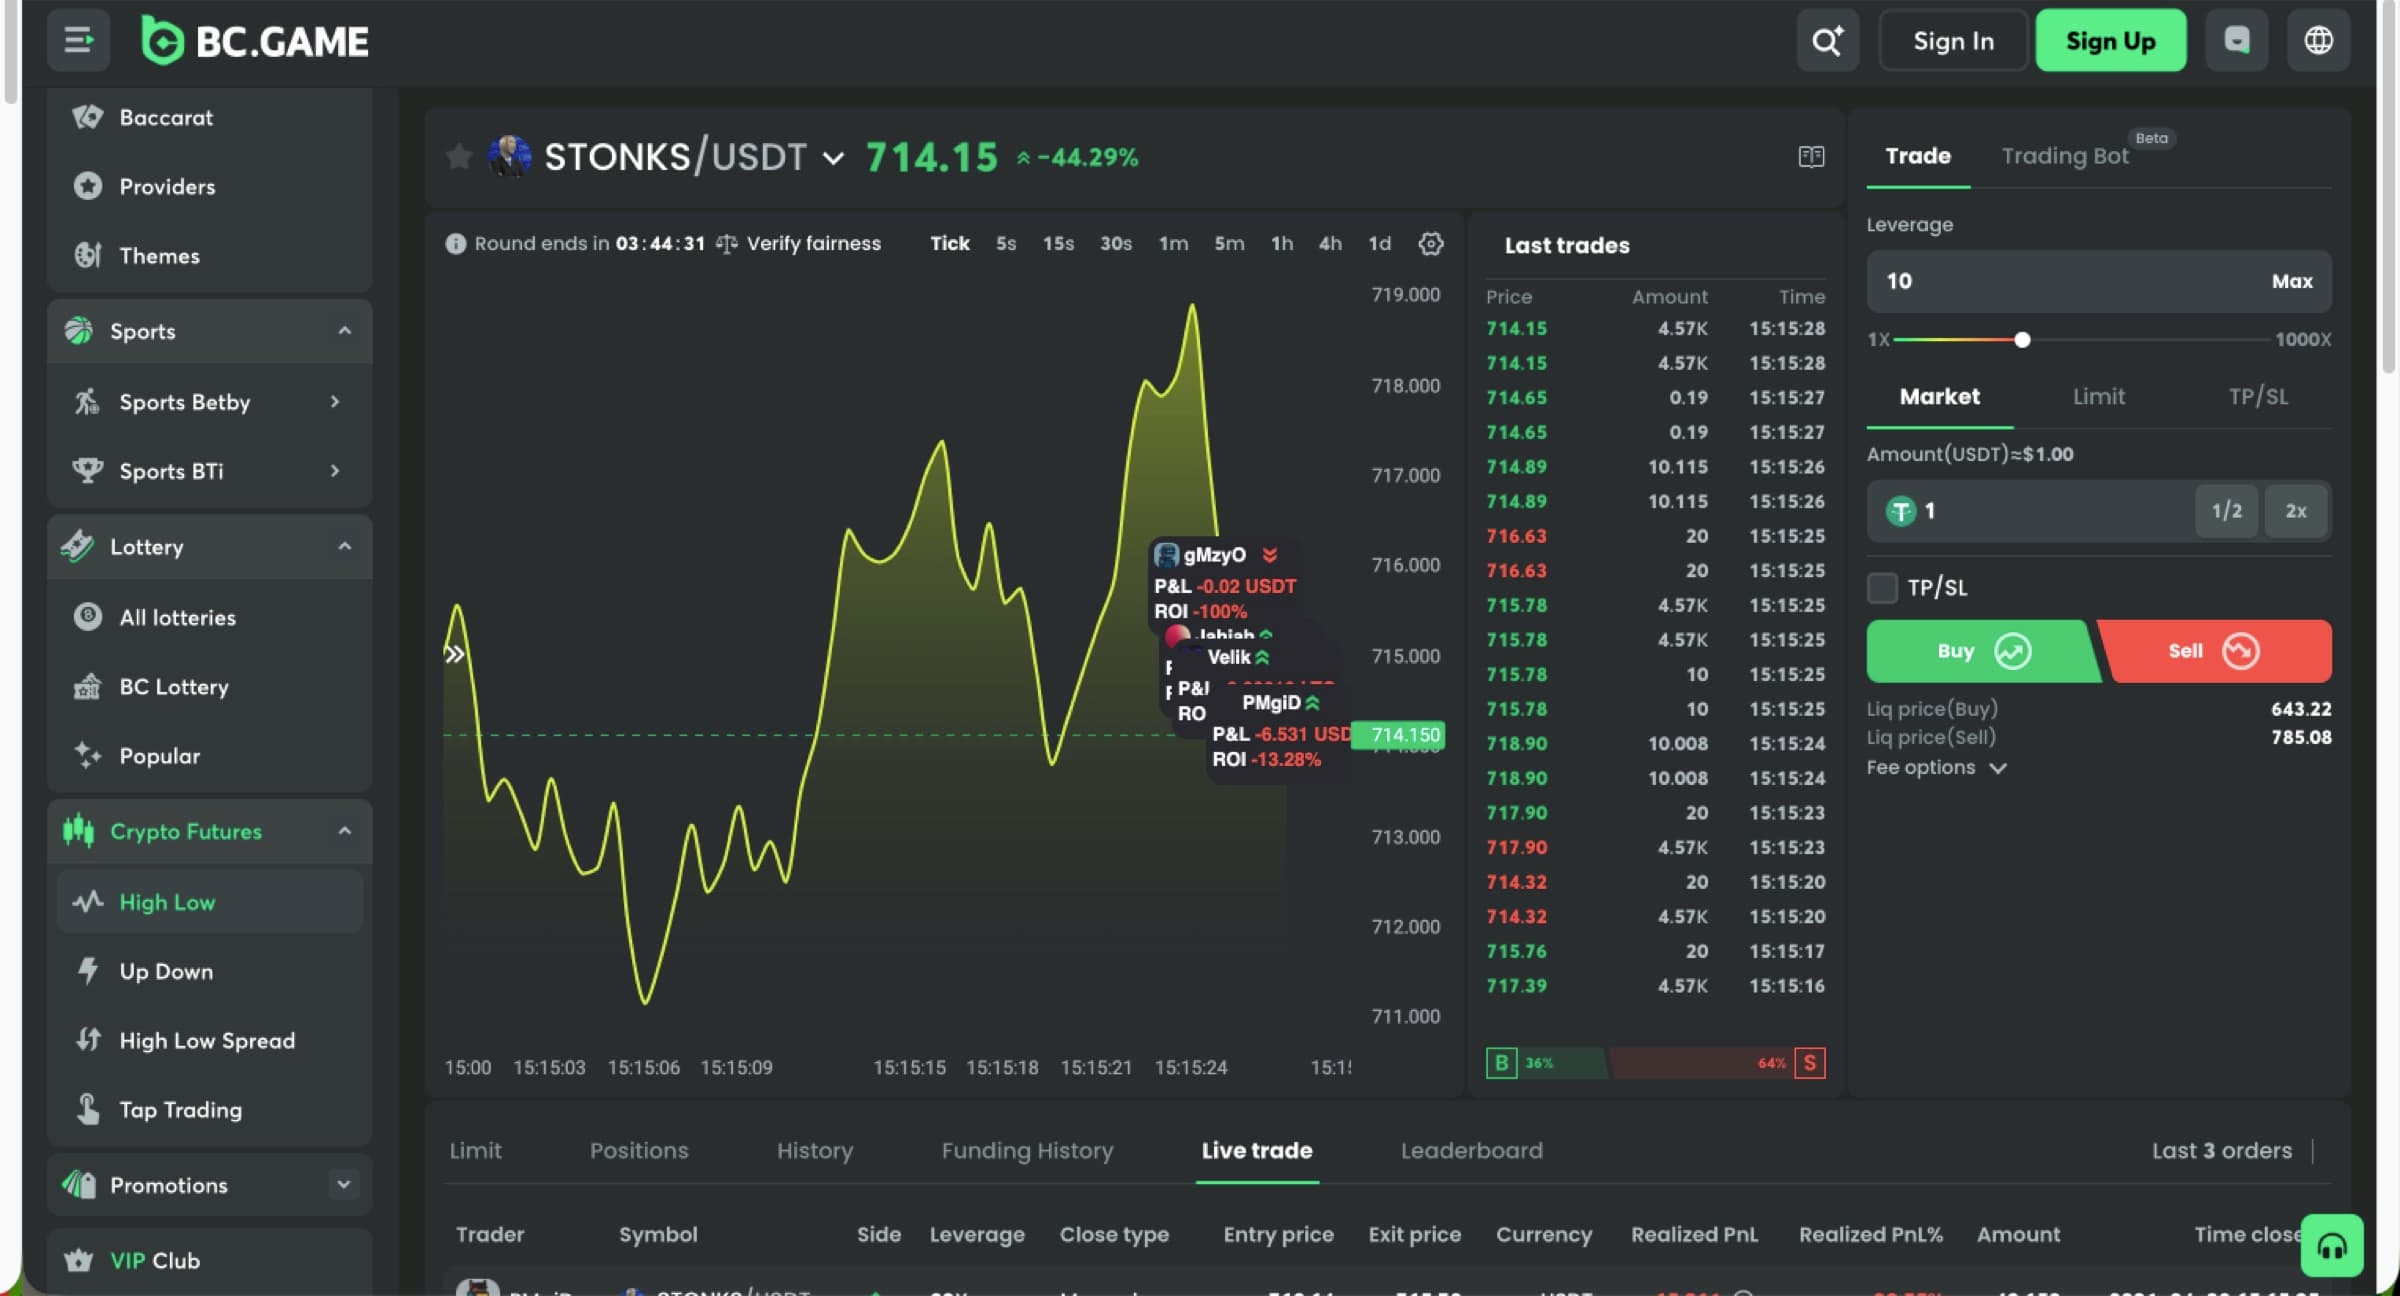Collapse the Sports section
Viewport: 2400px width, 1296px height.
[x=345, y=331]
